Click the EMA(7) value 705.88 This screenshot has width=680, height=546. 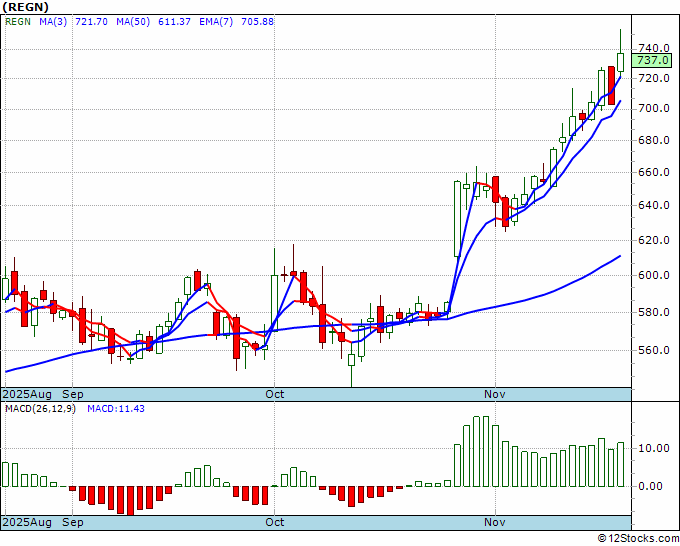pos(257,22)
